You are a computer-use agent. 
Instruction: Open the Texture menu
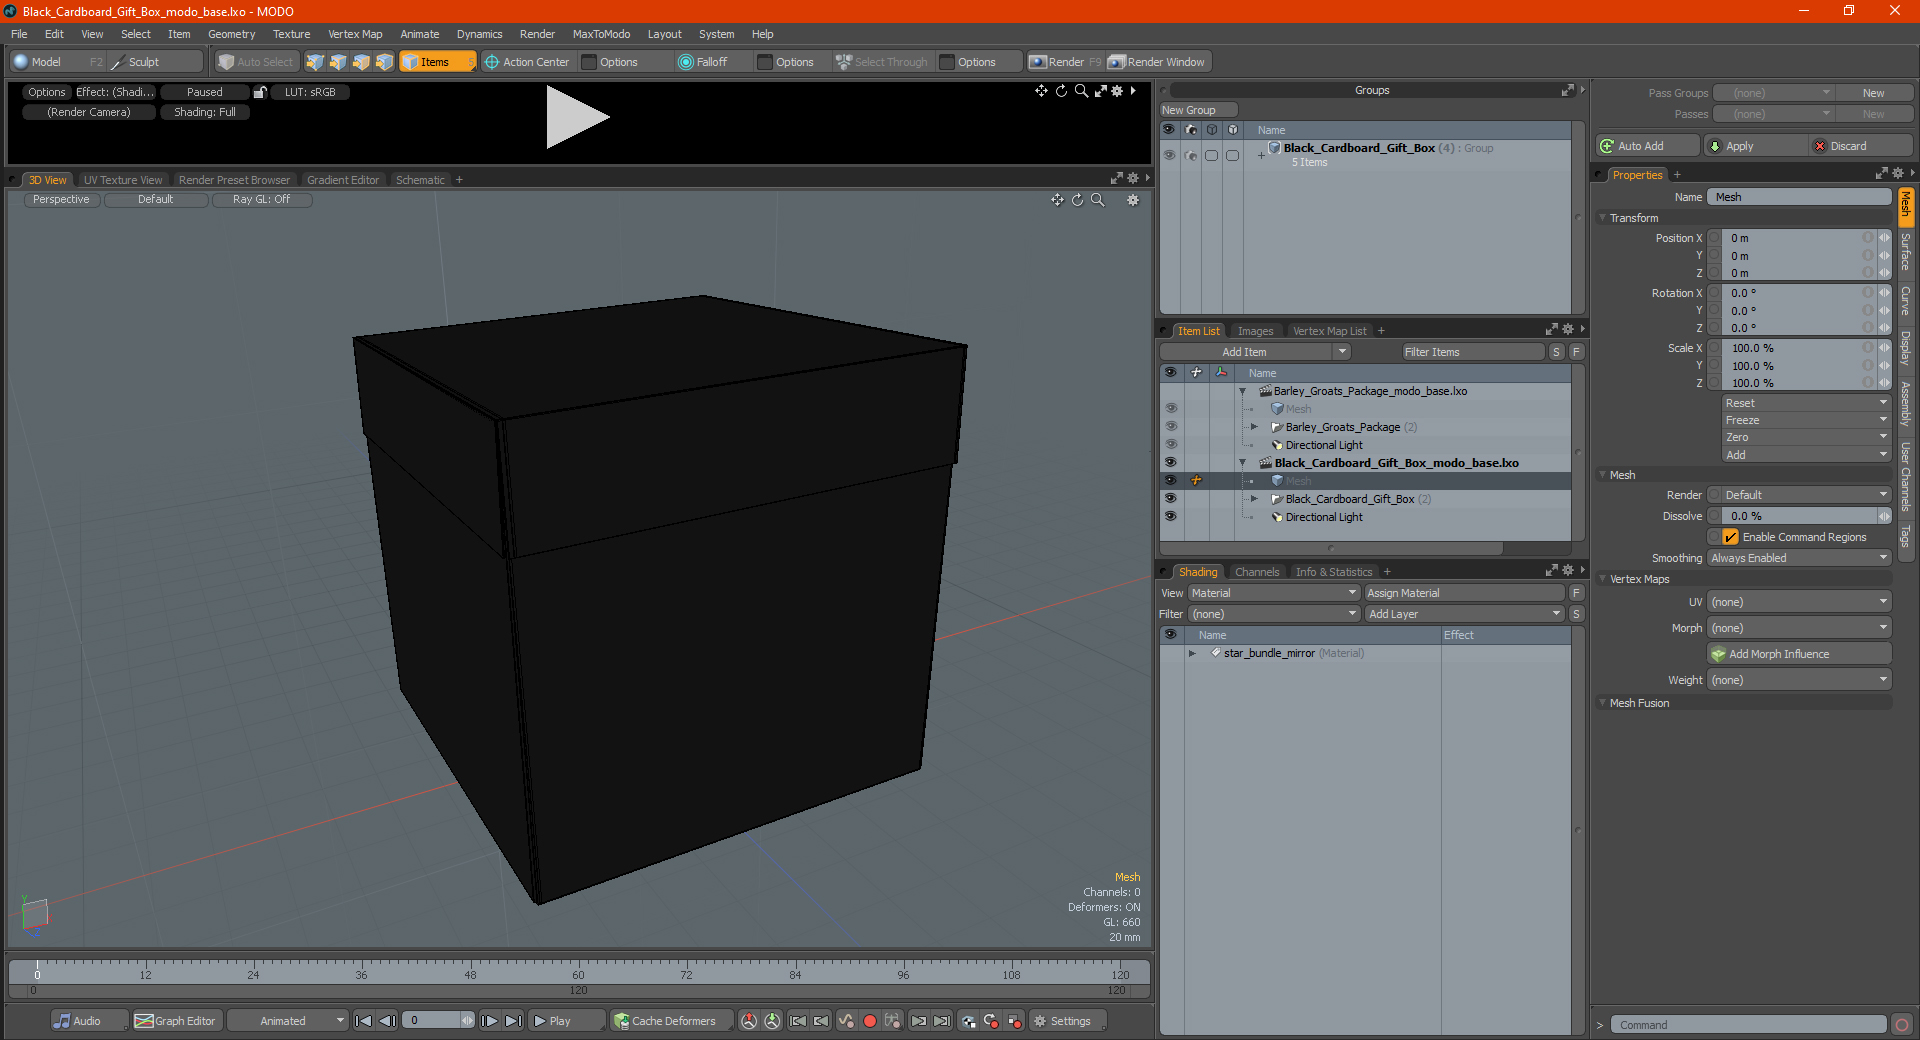[x=291, y=34]
